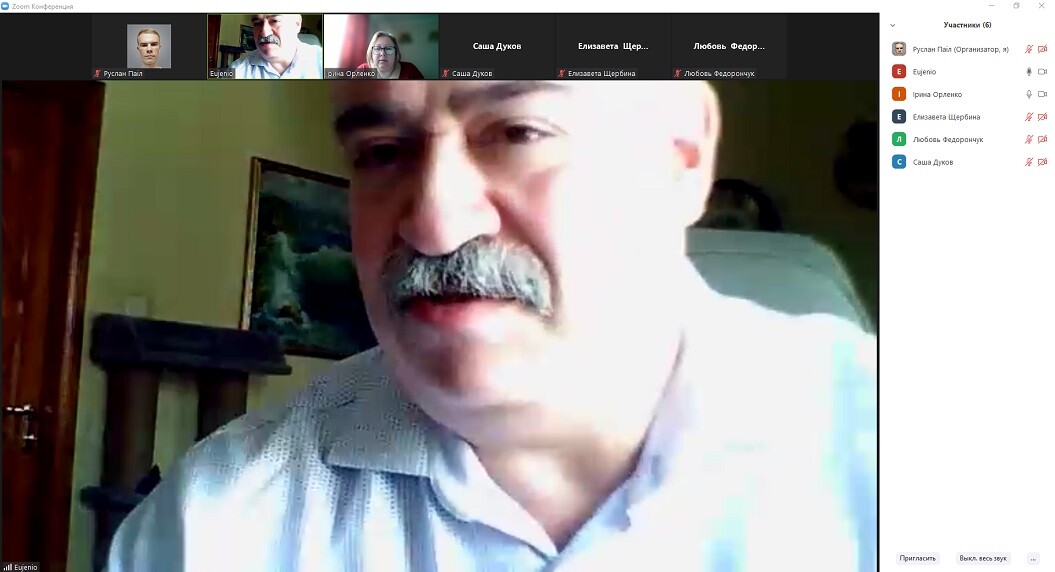Collapse the Участники panel with the chevron

click(892, 25)
